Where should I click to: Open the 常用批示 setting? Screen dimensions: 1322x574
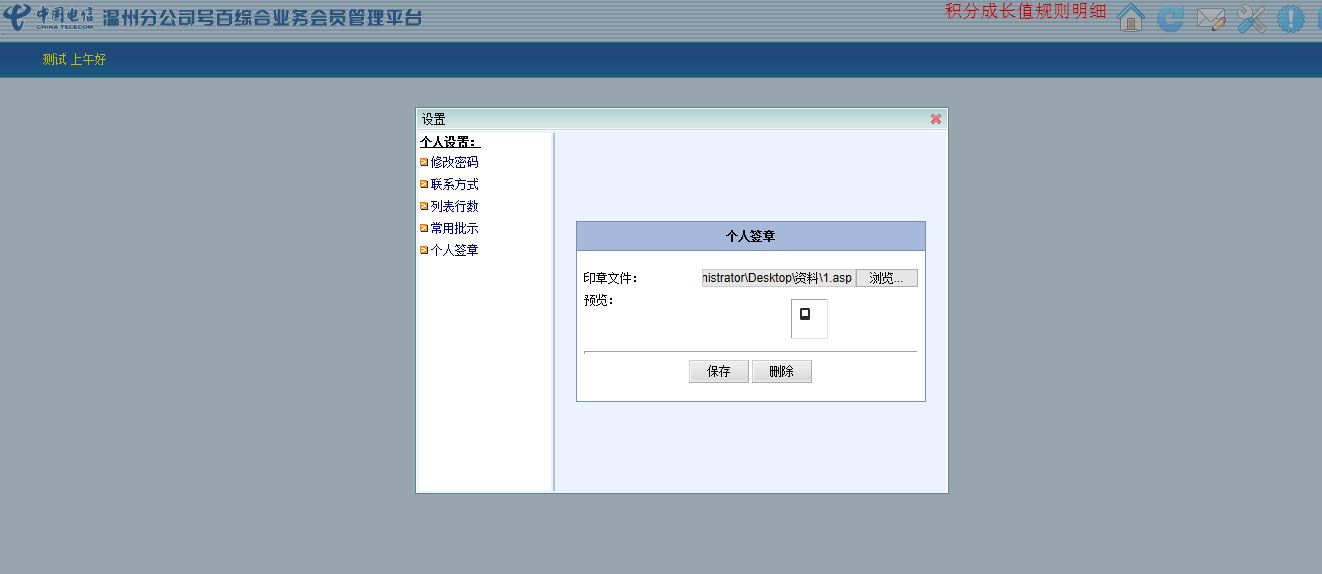point(454,228)
